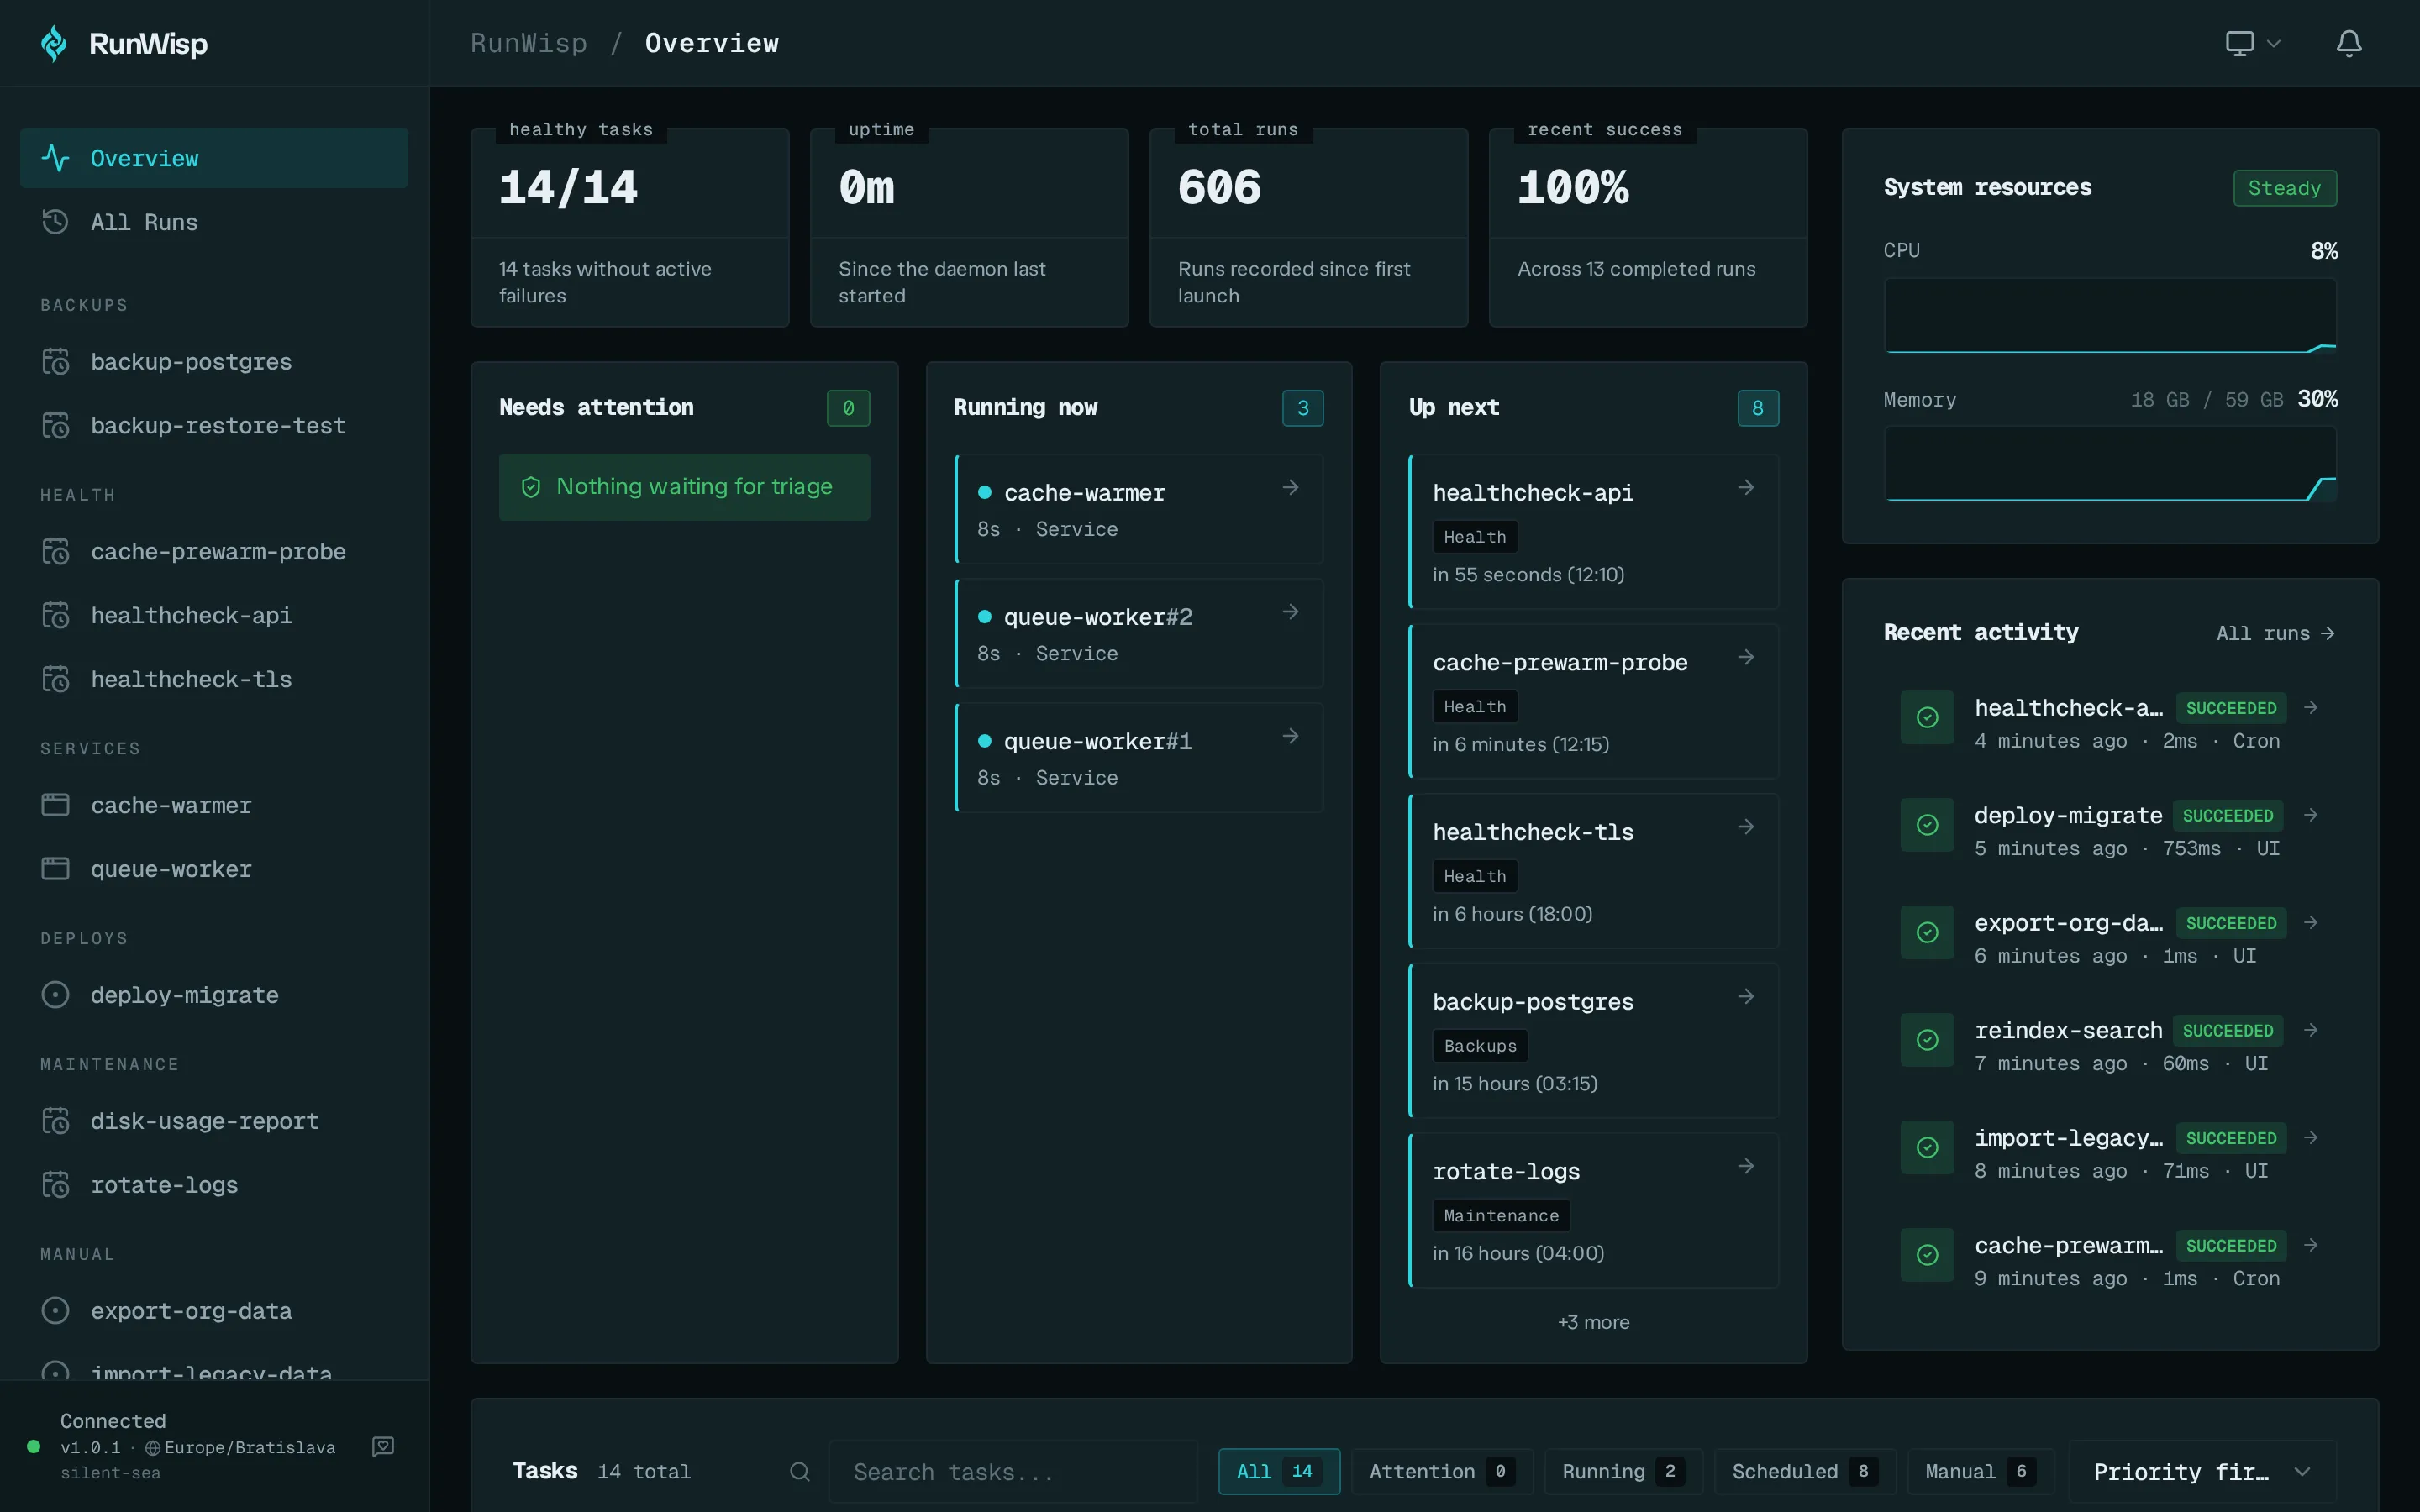The image size is (2420, 1512).
Task: Click the Search tasks input field
Action: click(x=1012, y=1471)
